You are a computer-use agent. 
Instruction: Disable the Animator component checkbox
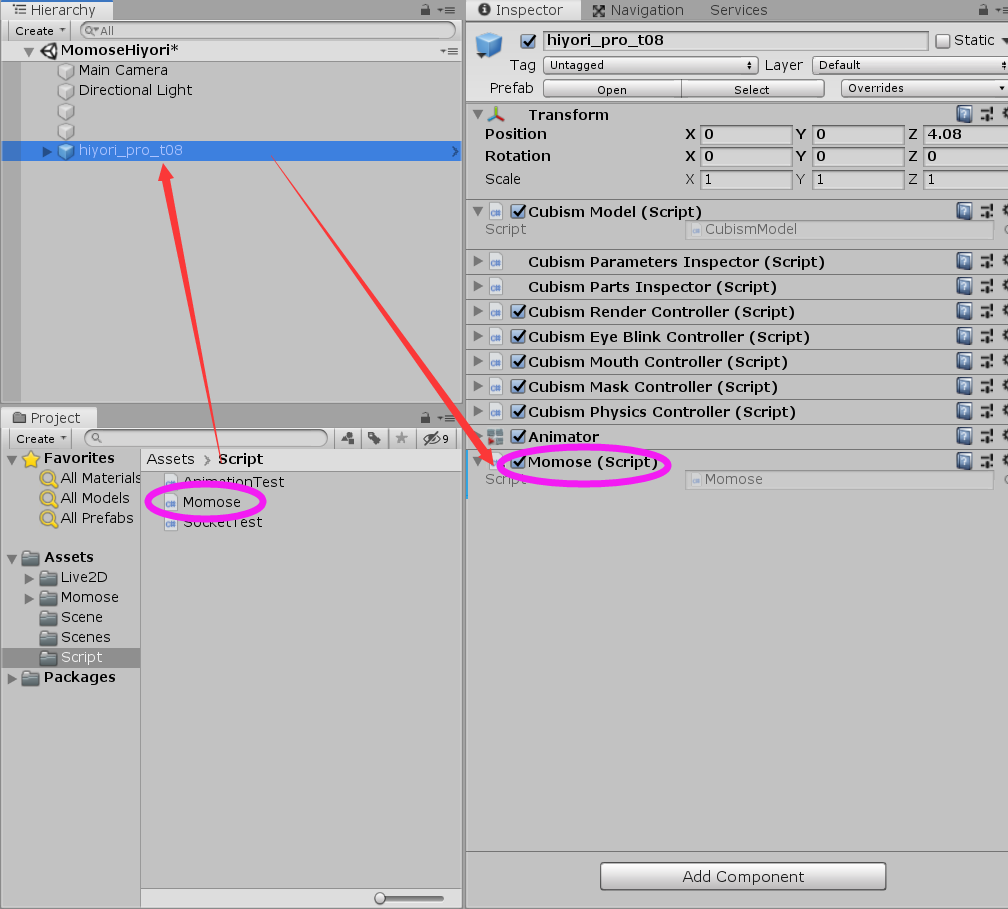click(518, 436)
